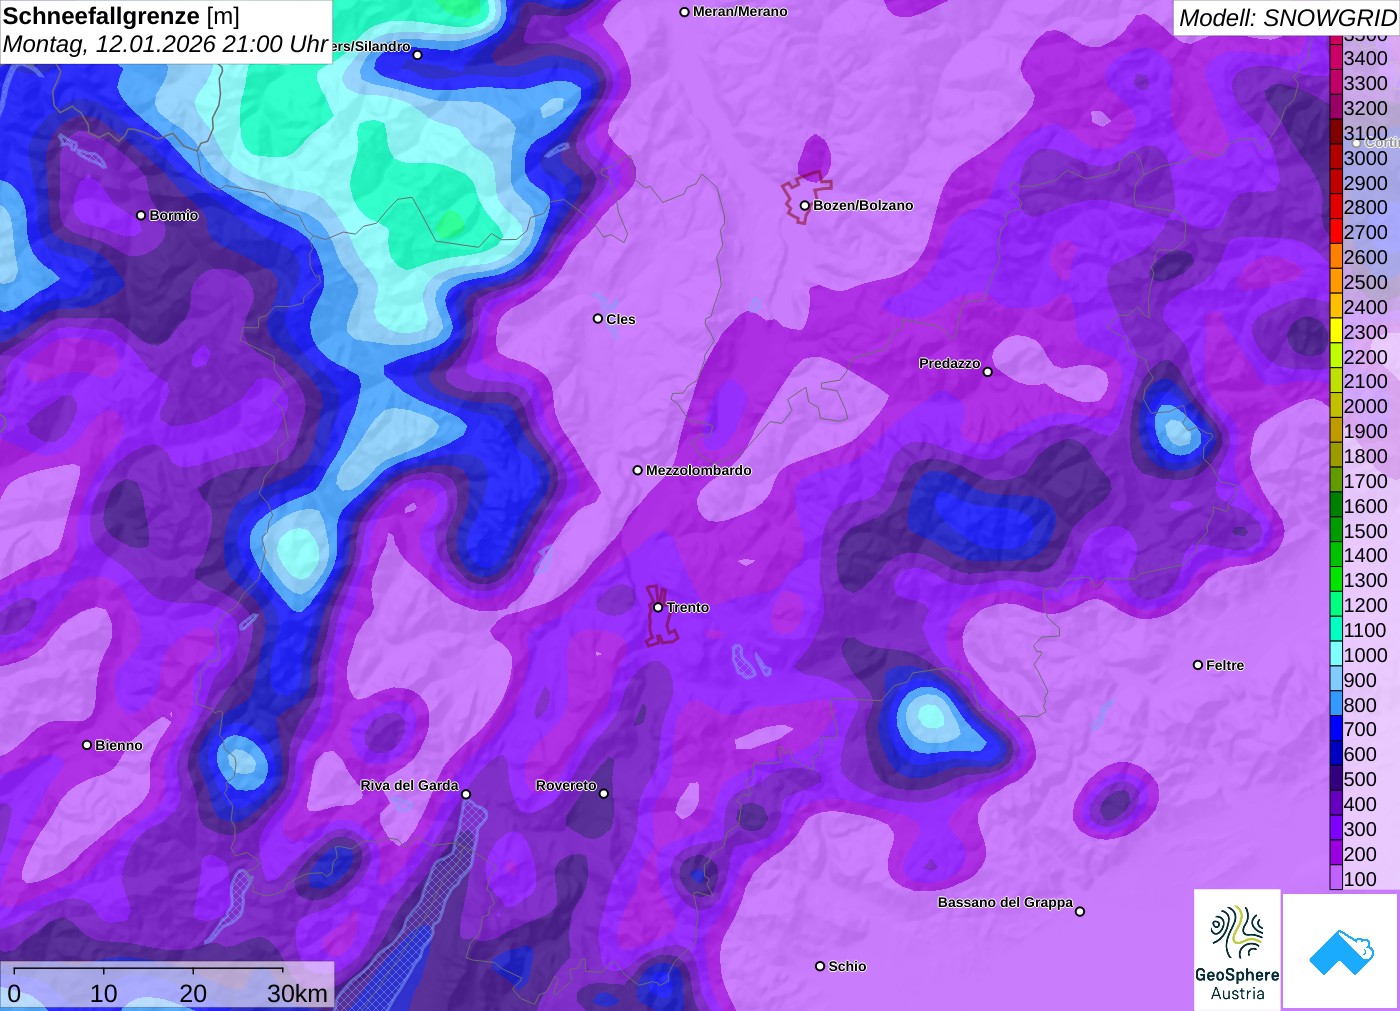1400x1011 pixels.
Task: Click the Mezzolombardo marker dot
Action: click(637, 470)
